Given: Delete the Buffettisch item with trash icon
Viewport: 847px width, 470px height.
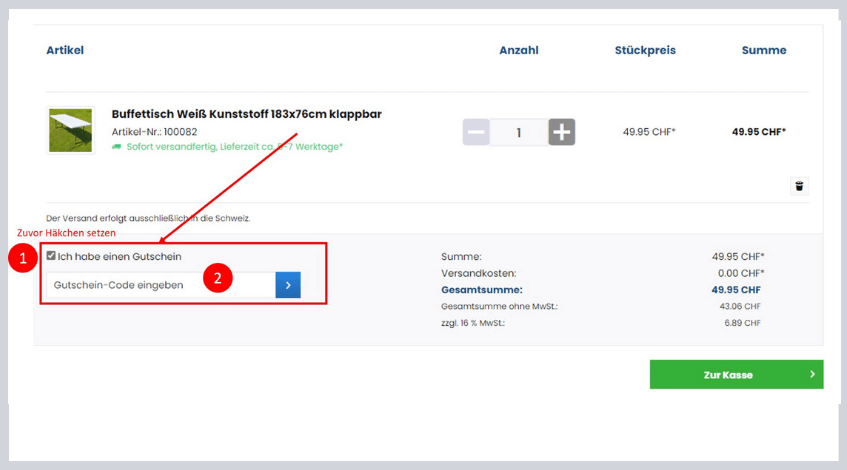Looking at the screenshot, I should [x=799, y=186].
